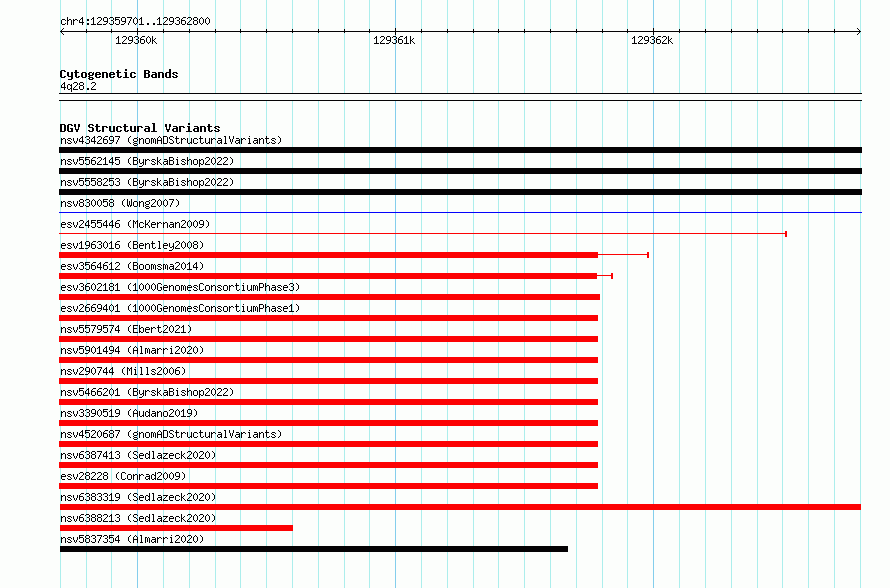Select the red bar of nsv3390519
Image resolution: width=890 pixels, height=588 pixels.
point(328,423)
